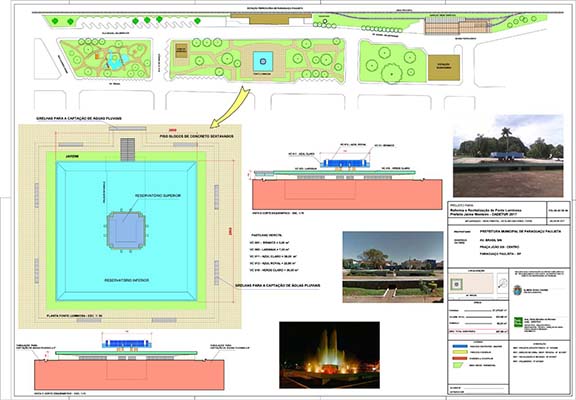
Task: Click the top-left 'GRELHAS PARA A CAPTAÇÃO' label
Action: 79,119
